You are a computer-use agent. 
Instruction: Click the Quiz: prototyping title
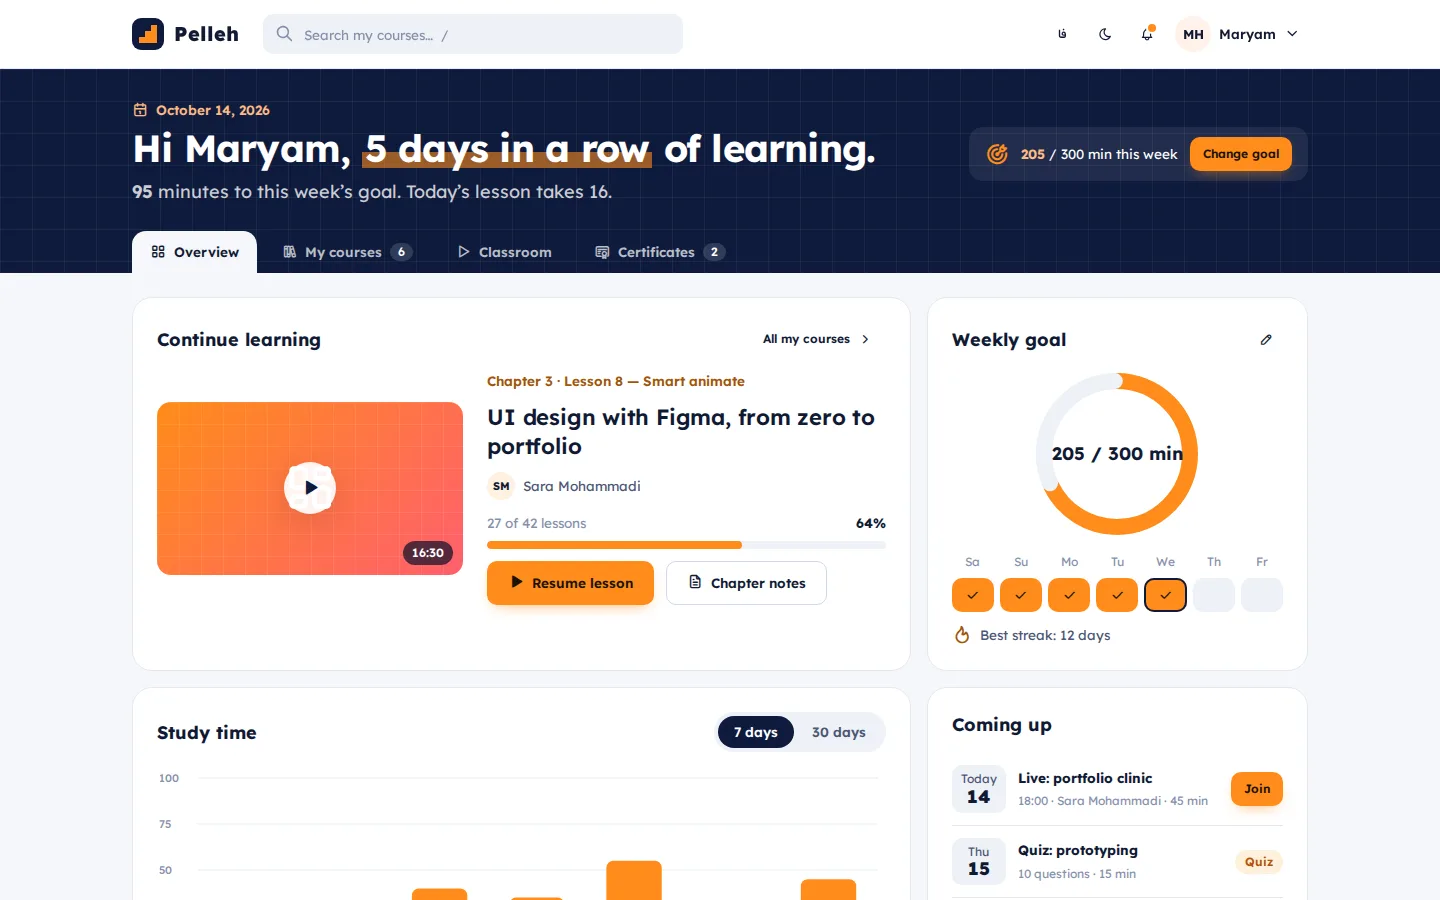1078,850
